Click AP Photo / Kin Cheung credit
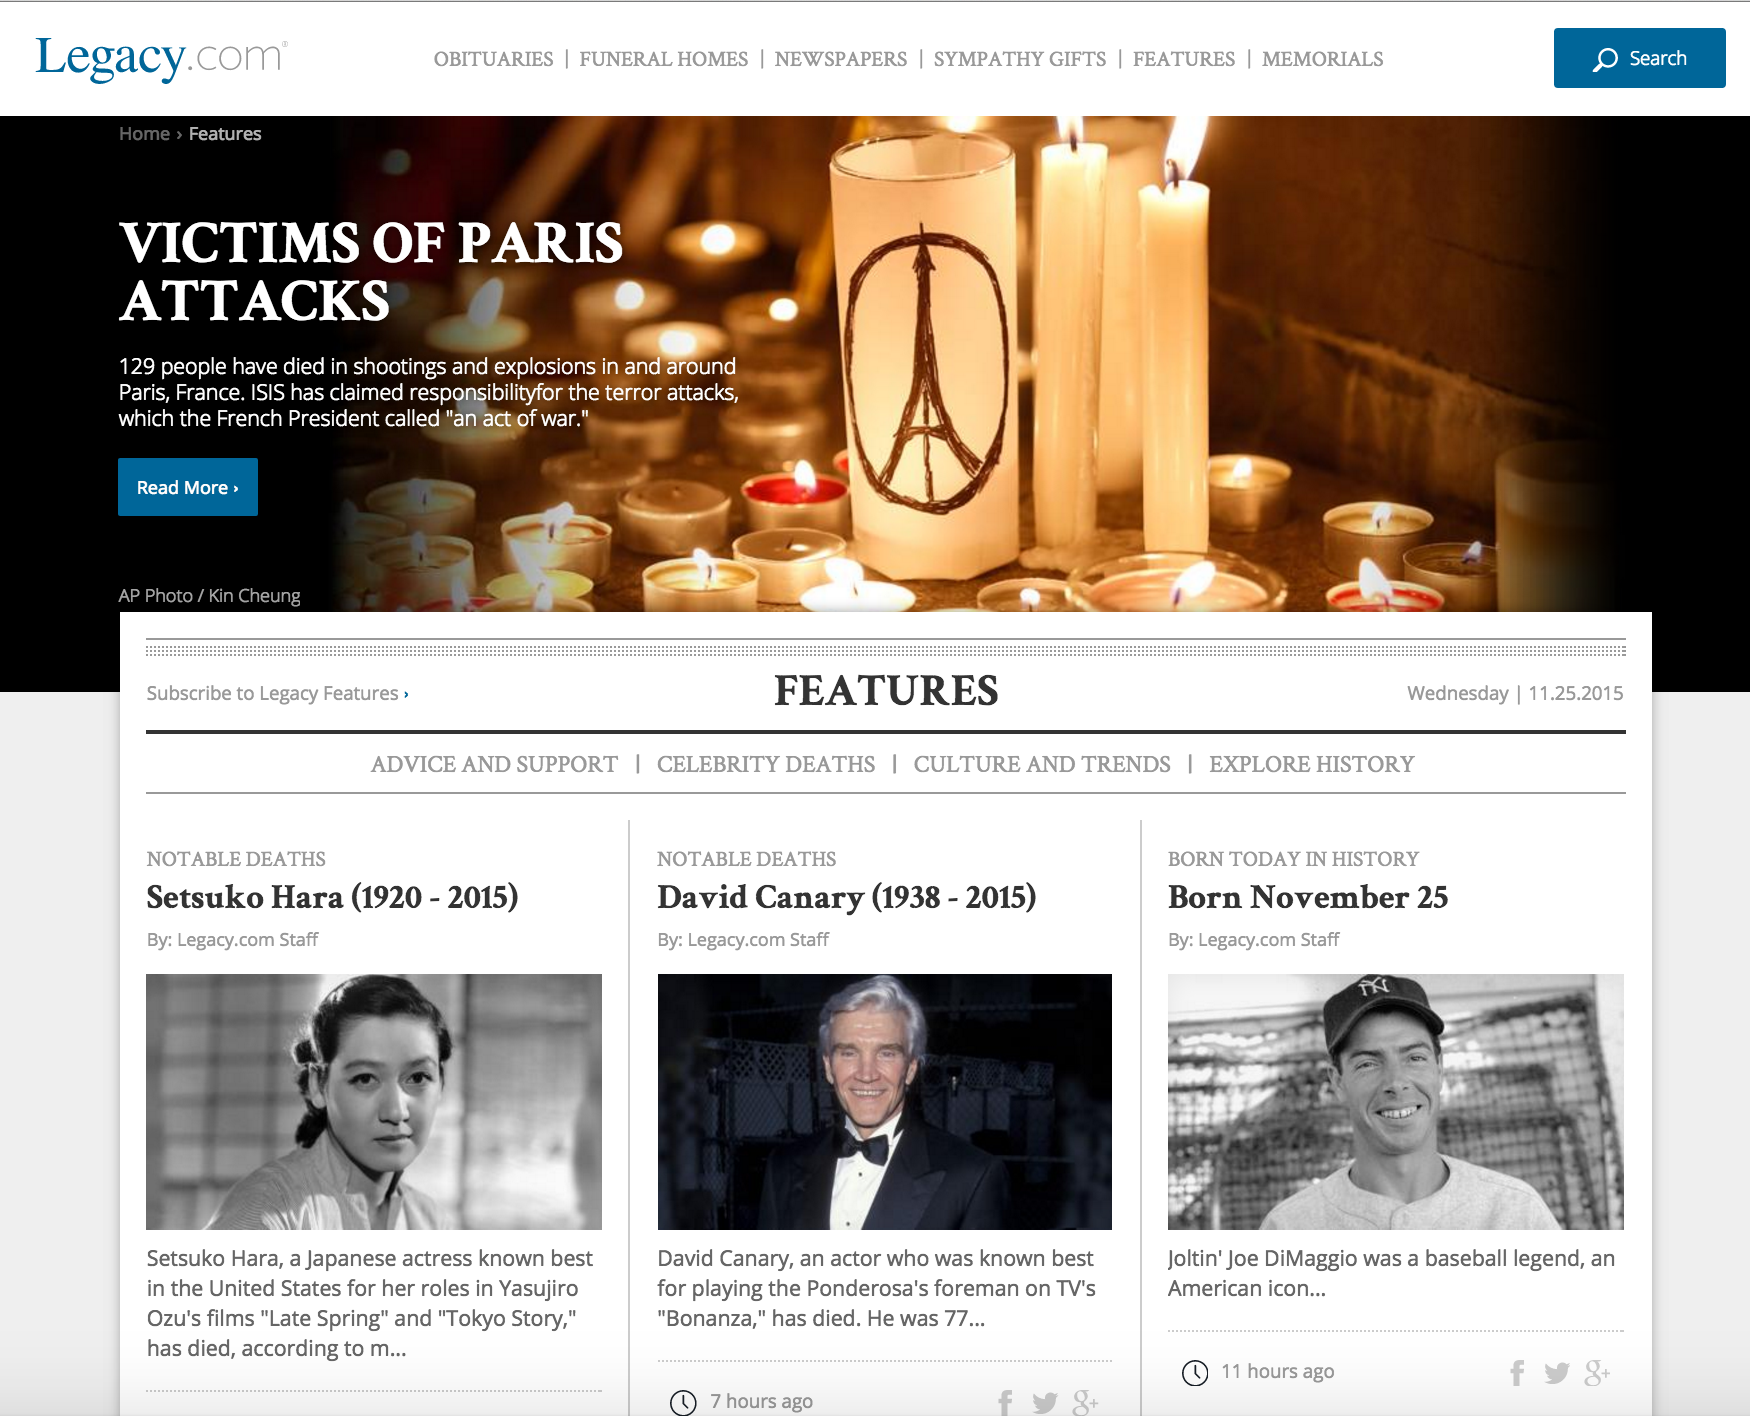1750x1416 pixels. 210,596
